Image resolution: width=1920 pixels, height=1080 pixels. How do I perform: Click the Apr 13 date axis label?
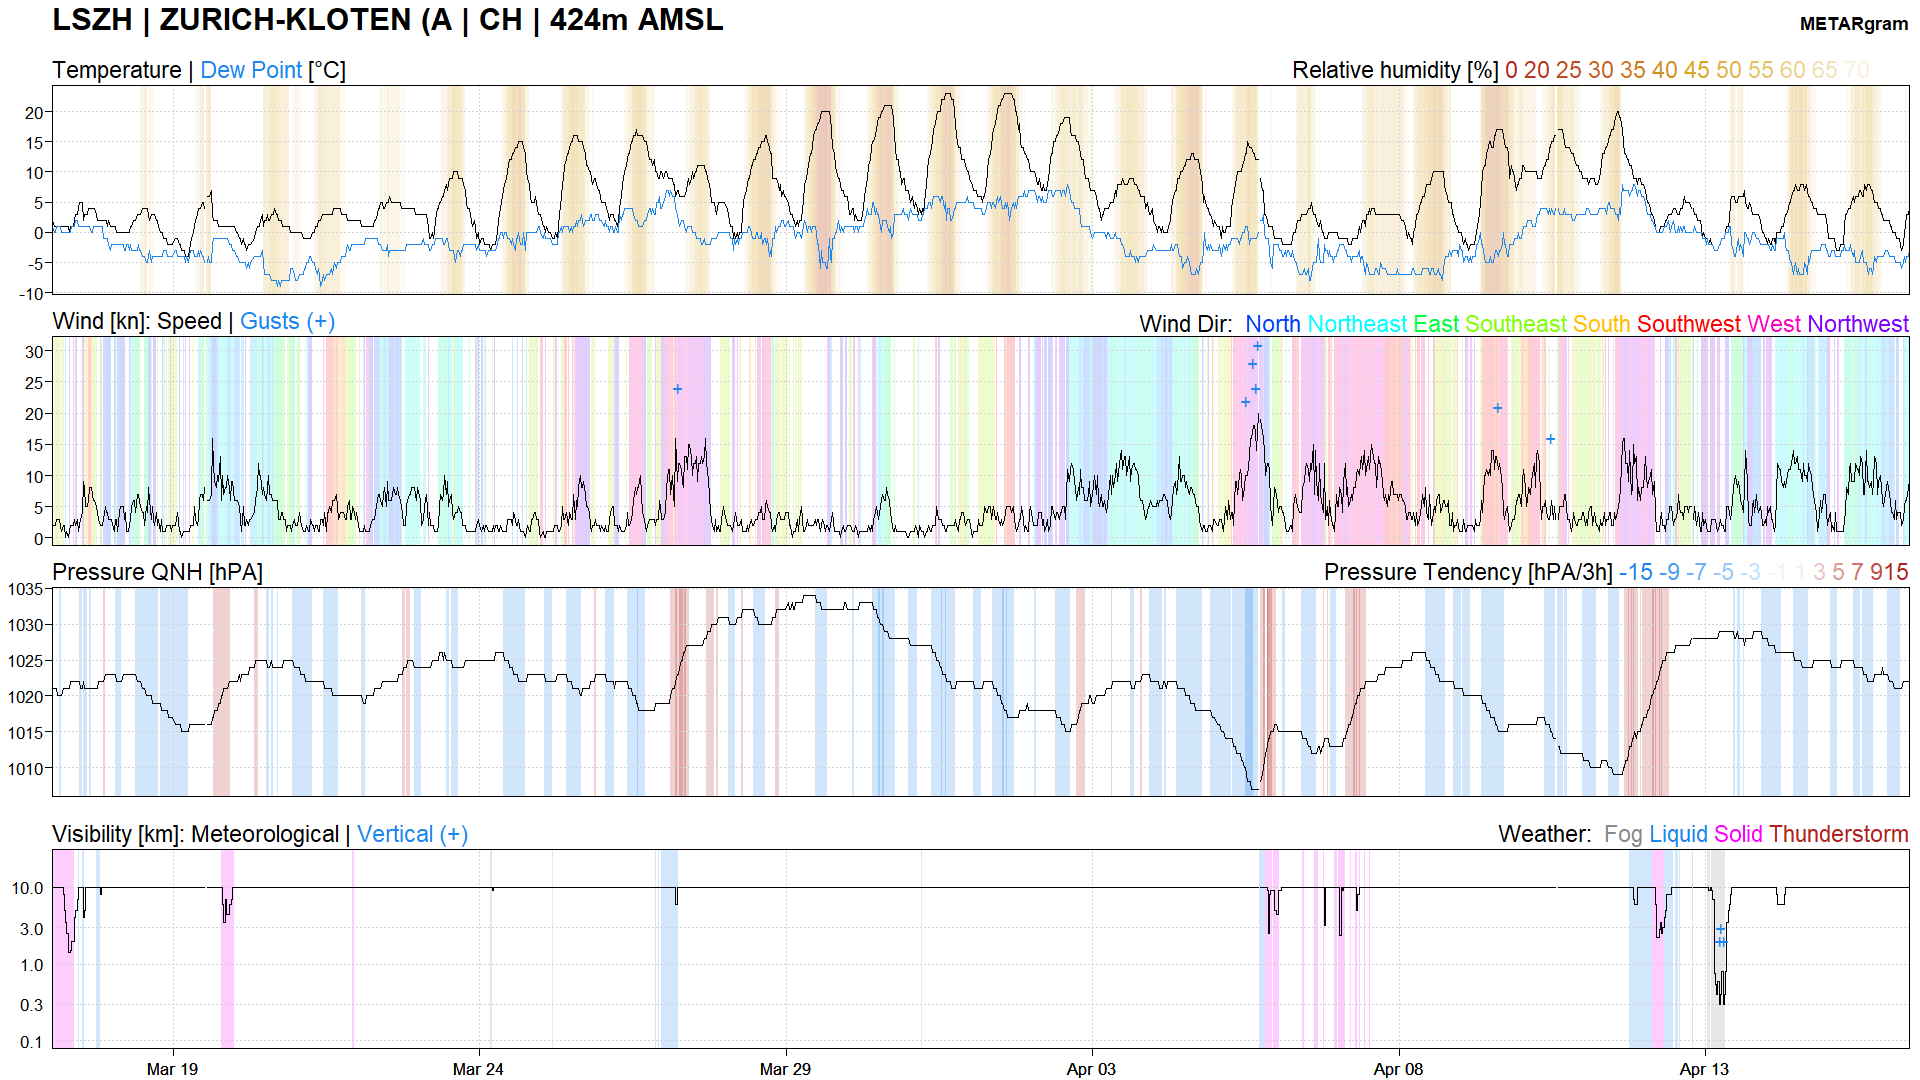pos(1704,1069)
